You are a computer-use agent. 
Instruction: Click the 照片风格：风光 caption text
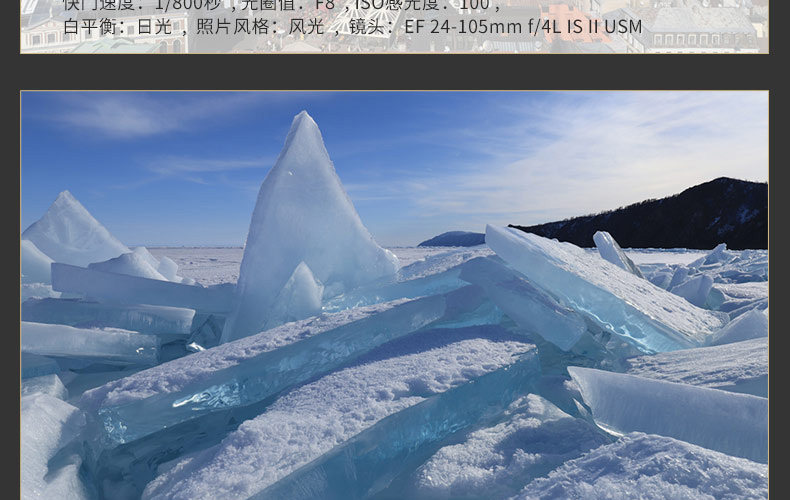[260, 26]
